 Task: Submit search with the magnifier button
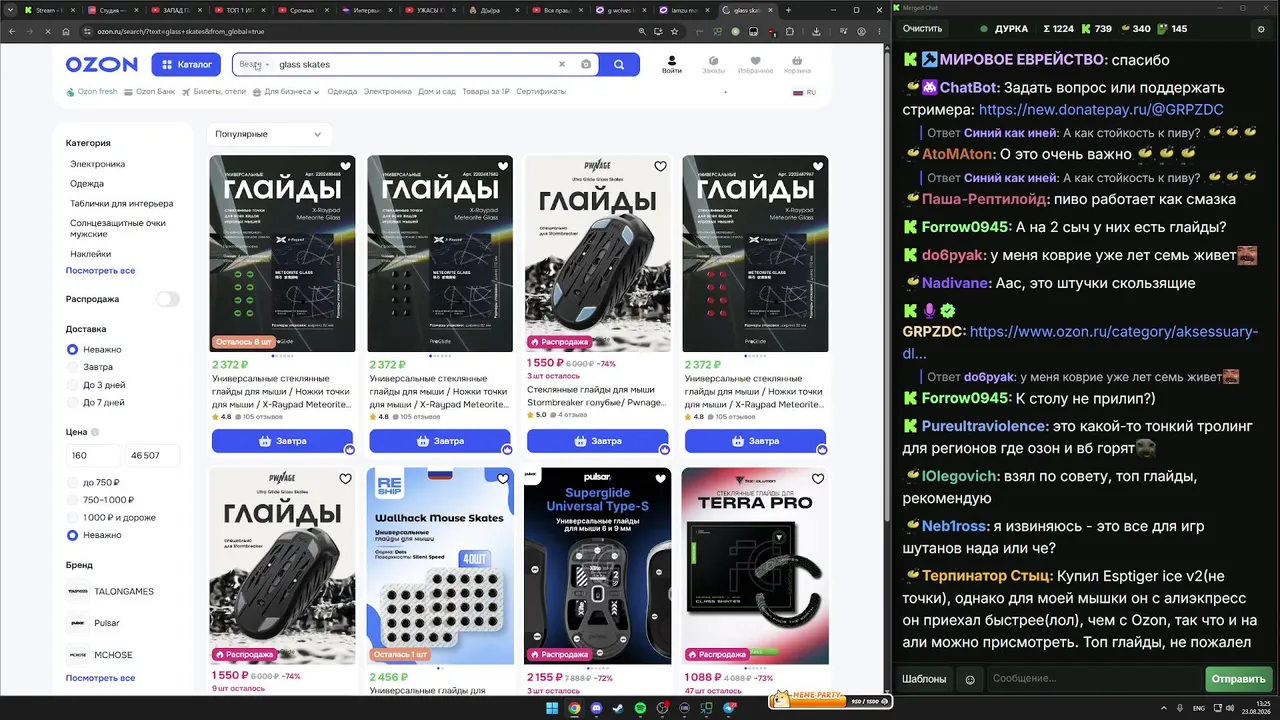(x=619, y=65)
